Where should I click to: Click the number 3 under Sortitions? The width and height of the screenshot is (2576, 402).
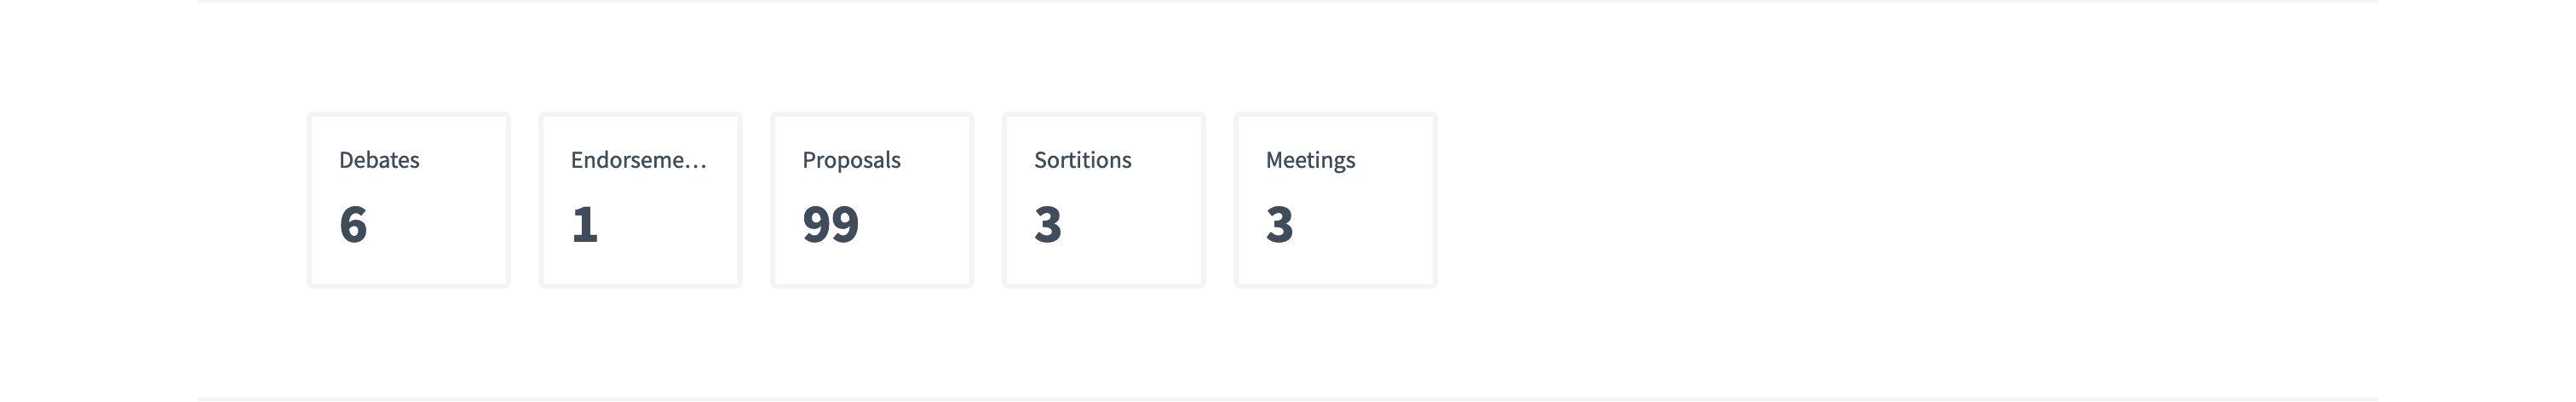coord(1047,224)
